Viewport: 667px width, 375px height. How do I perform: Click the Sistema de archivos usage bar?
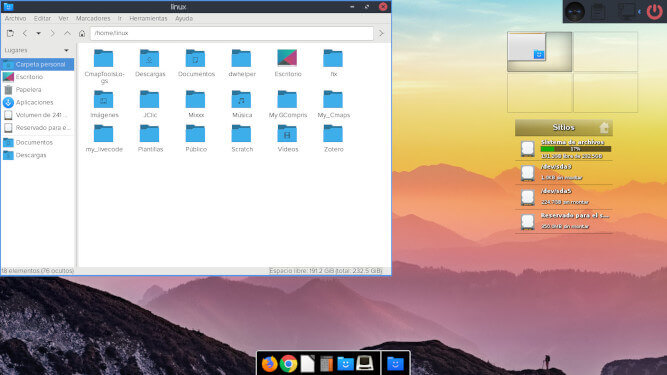click(x=576, y=149)
